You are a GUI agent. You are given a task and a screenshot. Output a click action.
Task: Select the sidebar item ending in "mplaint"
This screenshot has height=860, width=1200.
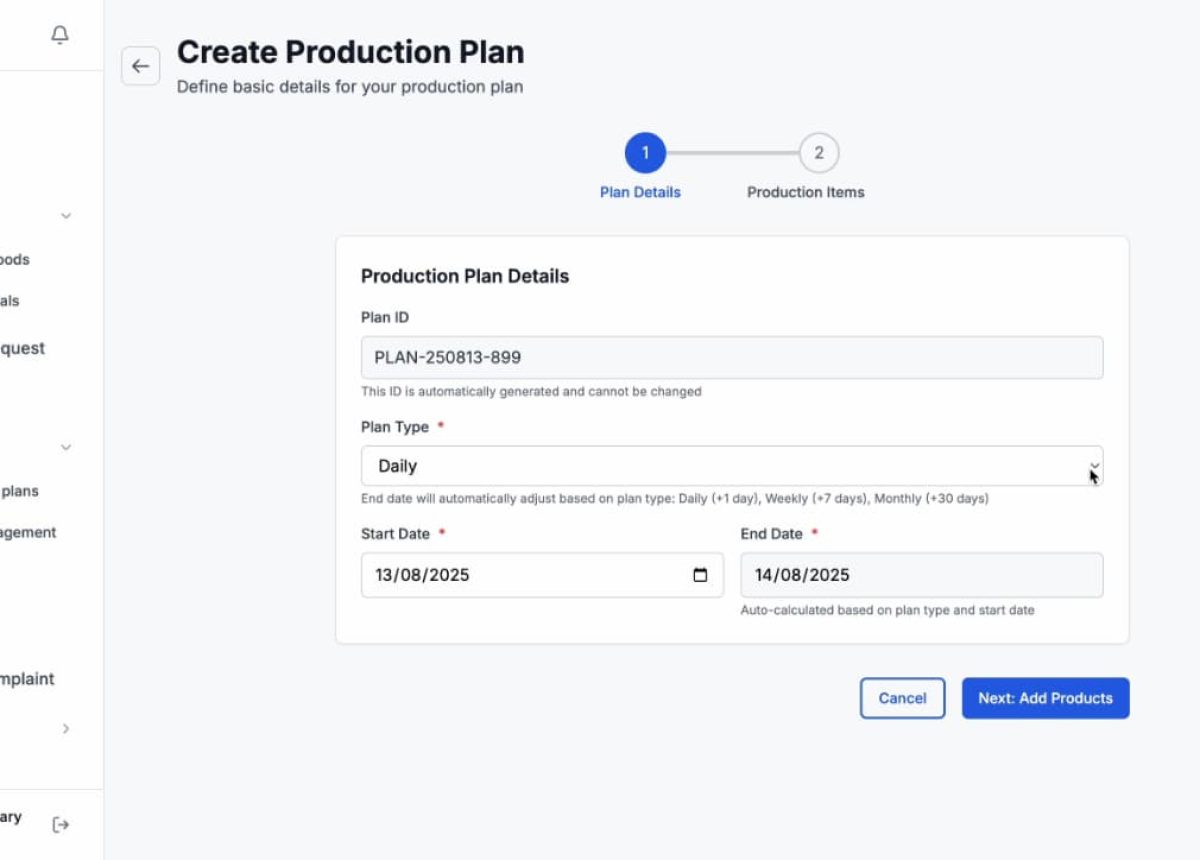tap(27, 679)
